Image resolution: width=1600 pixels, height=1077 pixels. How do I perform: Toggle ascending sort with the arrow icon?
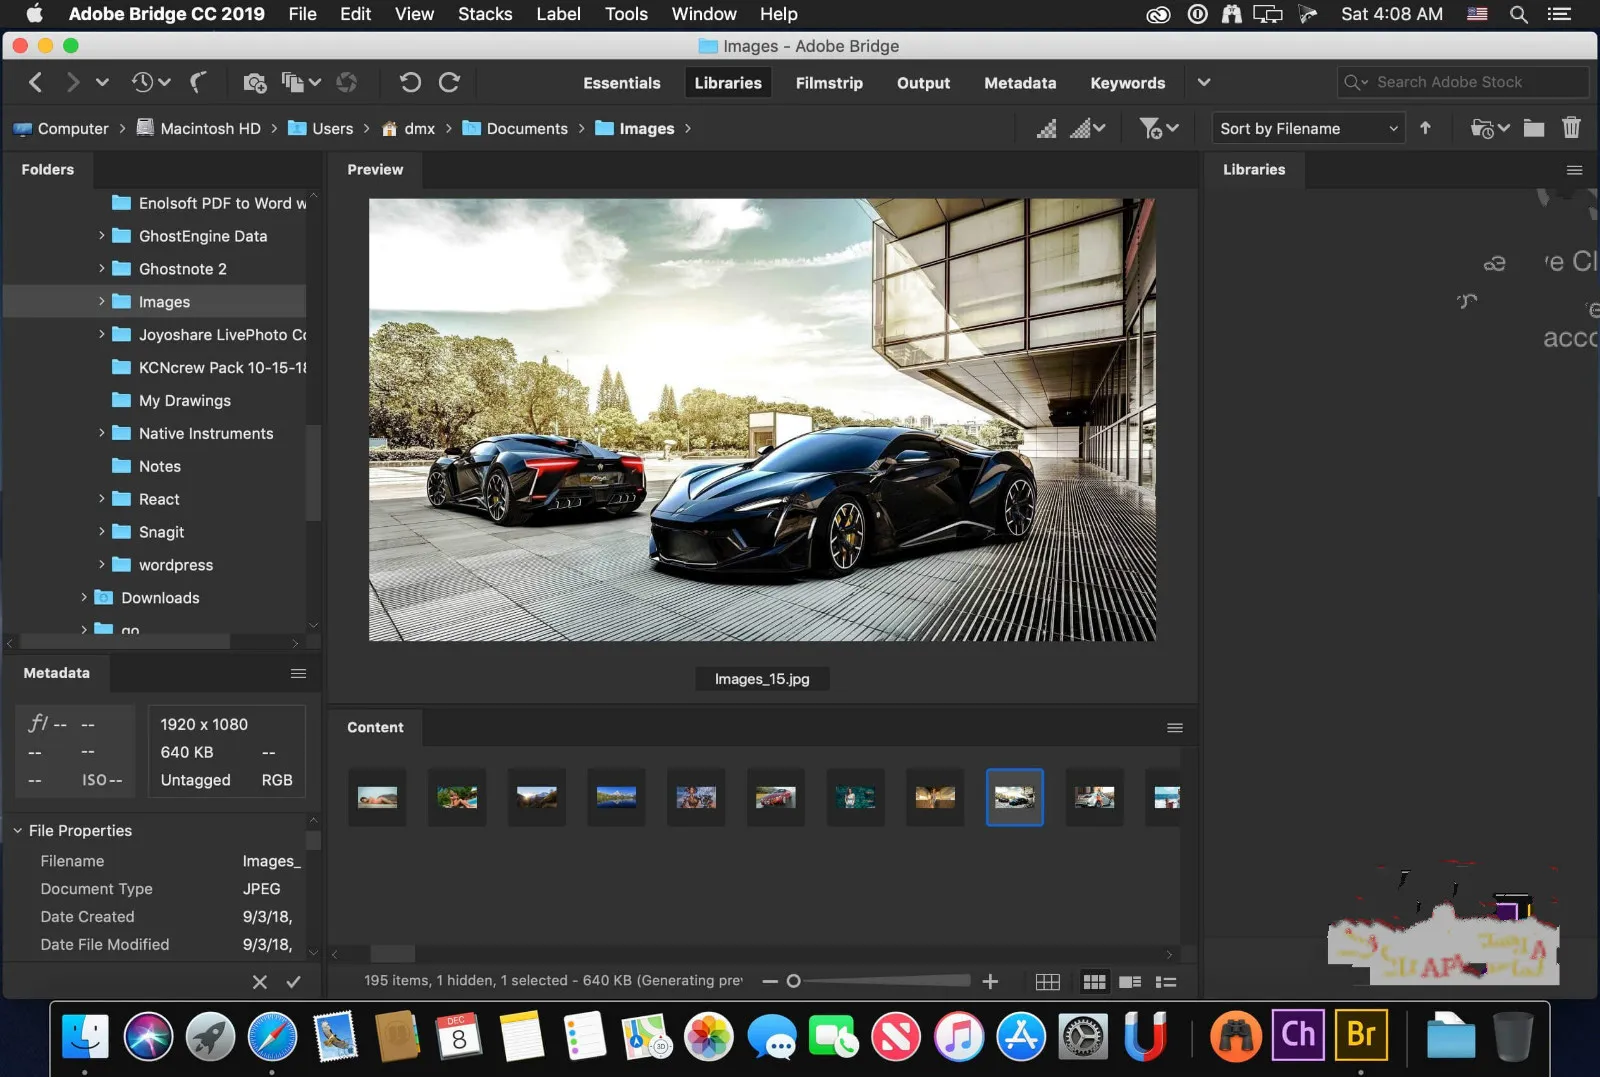[1426, 128]
